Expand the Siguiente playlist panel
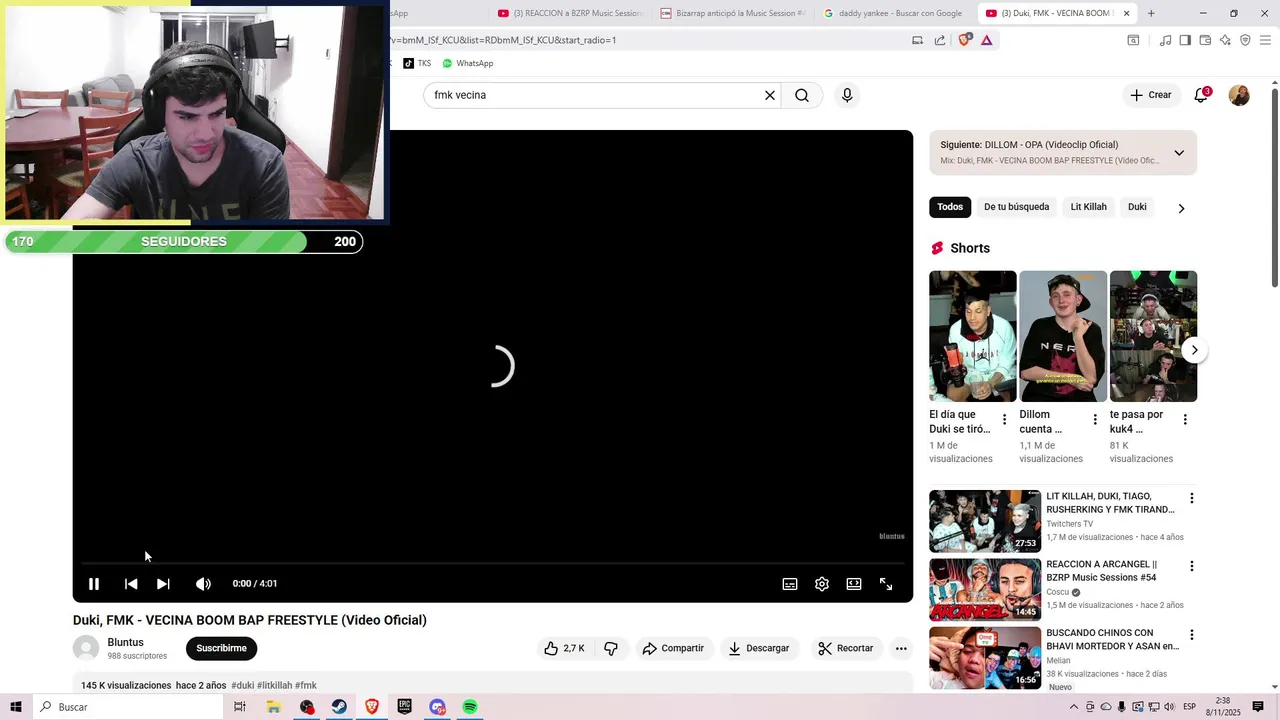Image resolution: width=1280 pixels, height=720 pixels. tap(1179, 153)
